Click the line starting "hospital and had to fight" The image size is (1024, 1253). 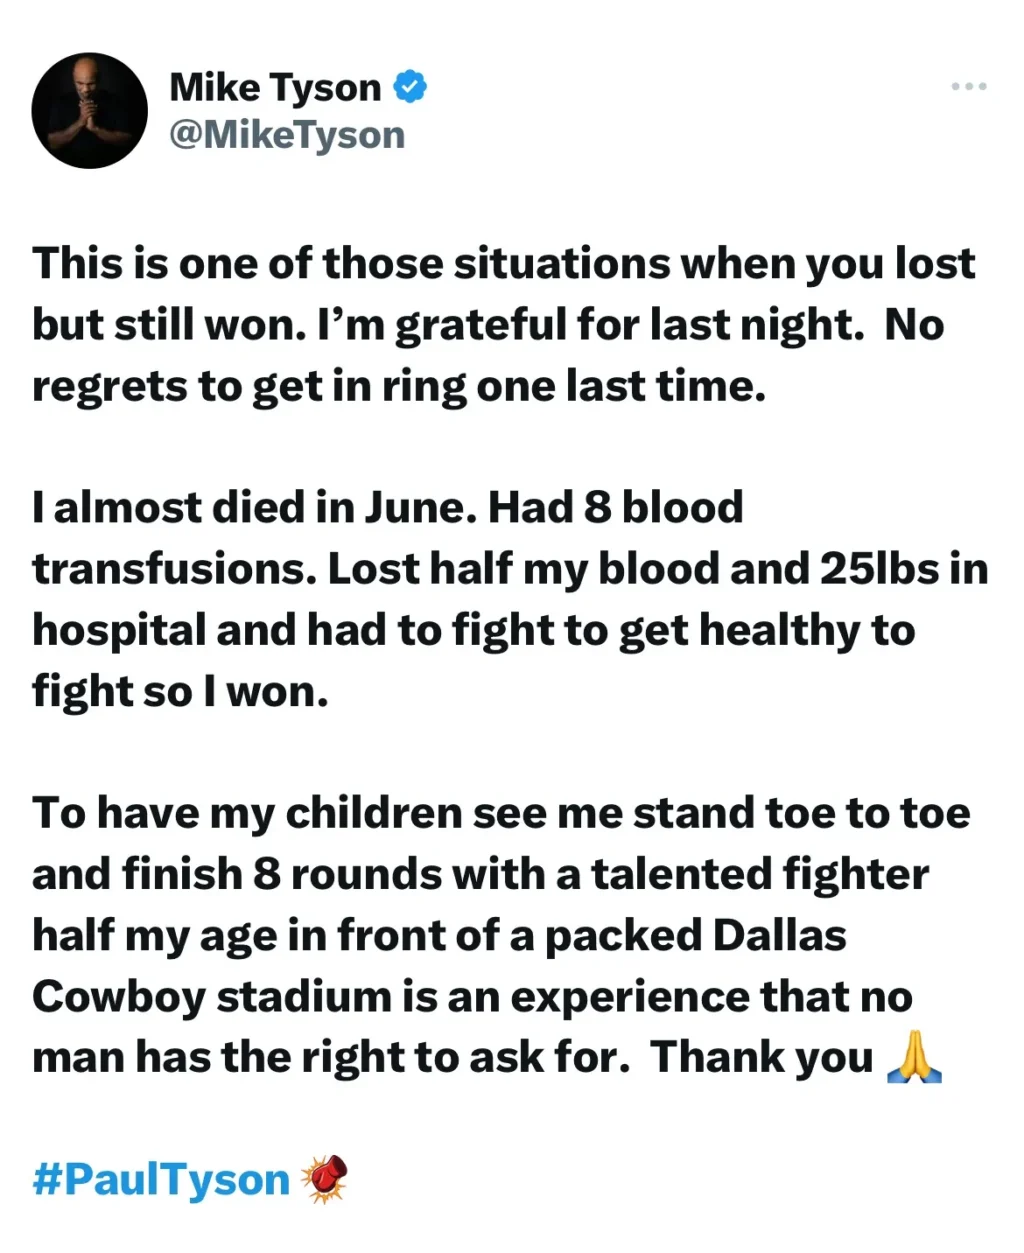tap(473, 631)
